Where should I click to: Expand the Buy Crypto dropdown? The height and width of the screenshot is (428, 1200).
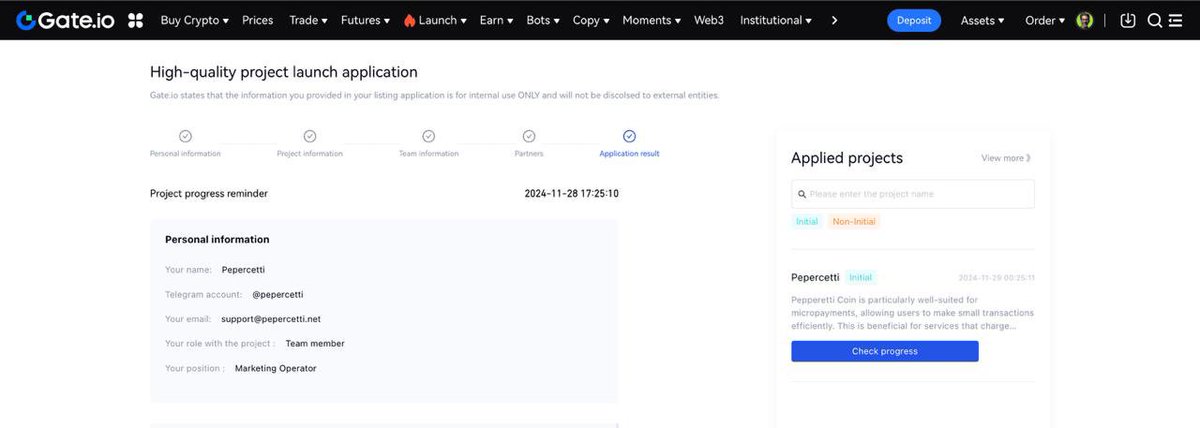[x=194, y=20]
